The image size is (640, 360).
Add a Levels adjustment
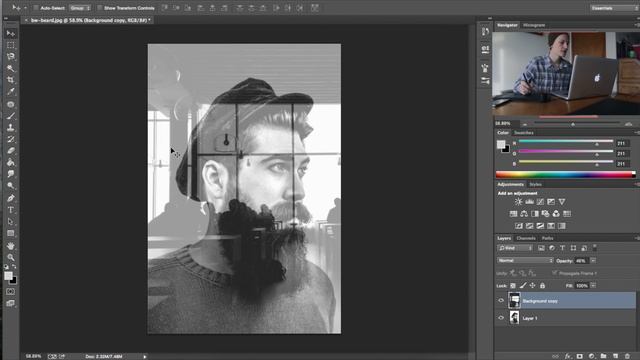[x=529, y=202]
